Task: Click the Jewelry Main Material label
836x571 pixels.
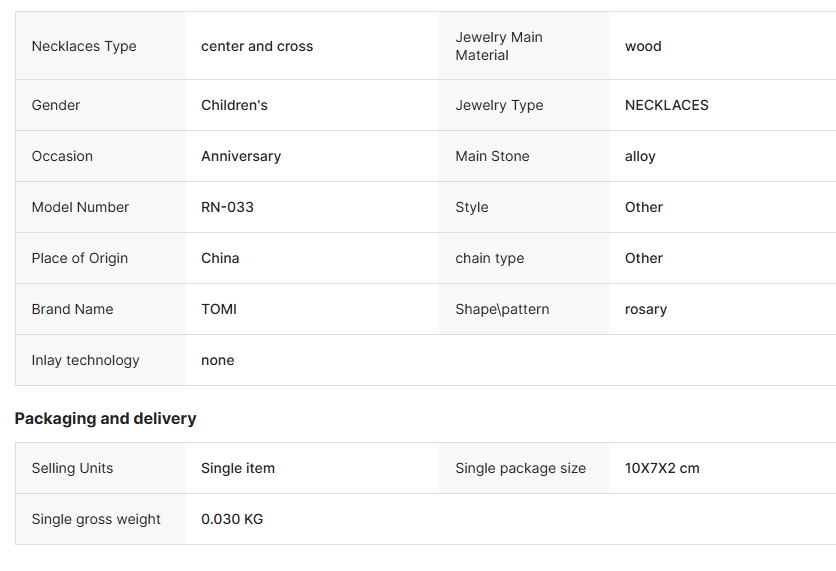Action: pyautogui.click(x=499, y=46)
